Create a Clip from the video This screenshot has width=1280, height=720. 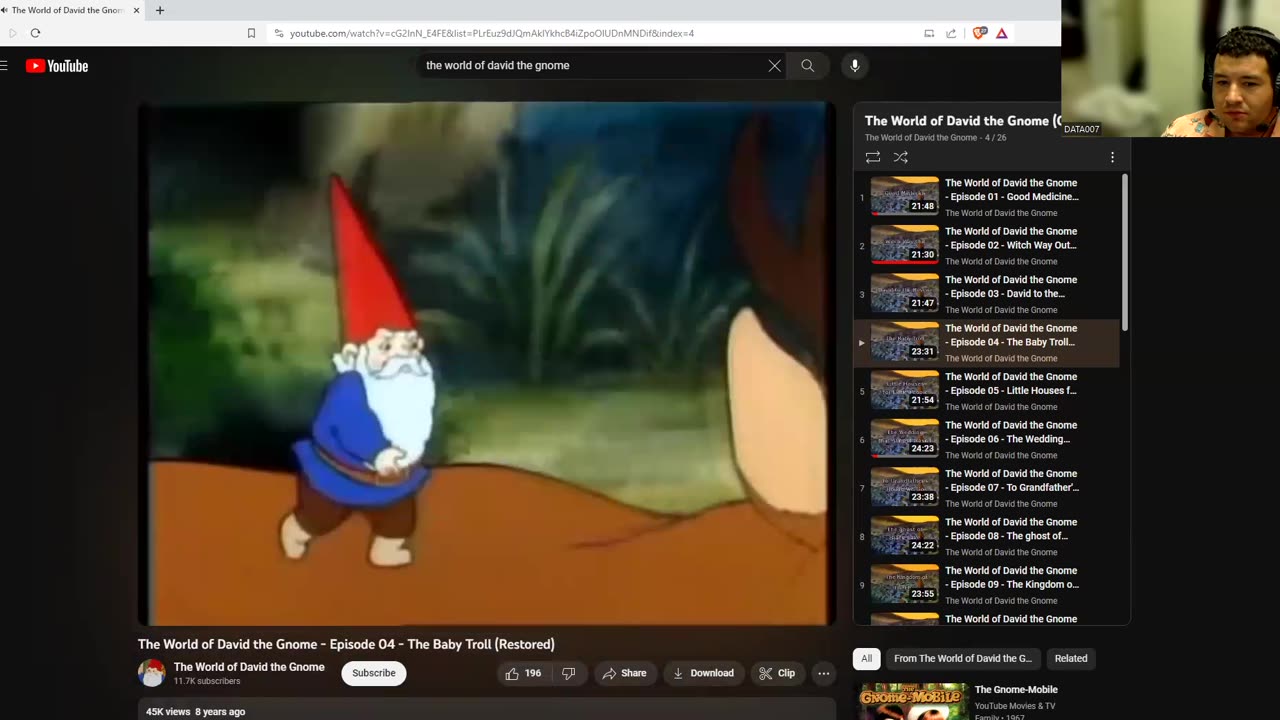(x=777, y=673)
